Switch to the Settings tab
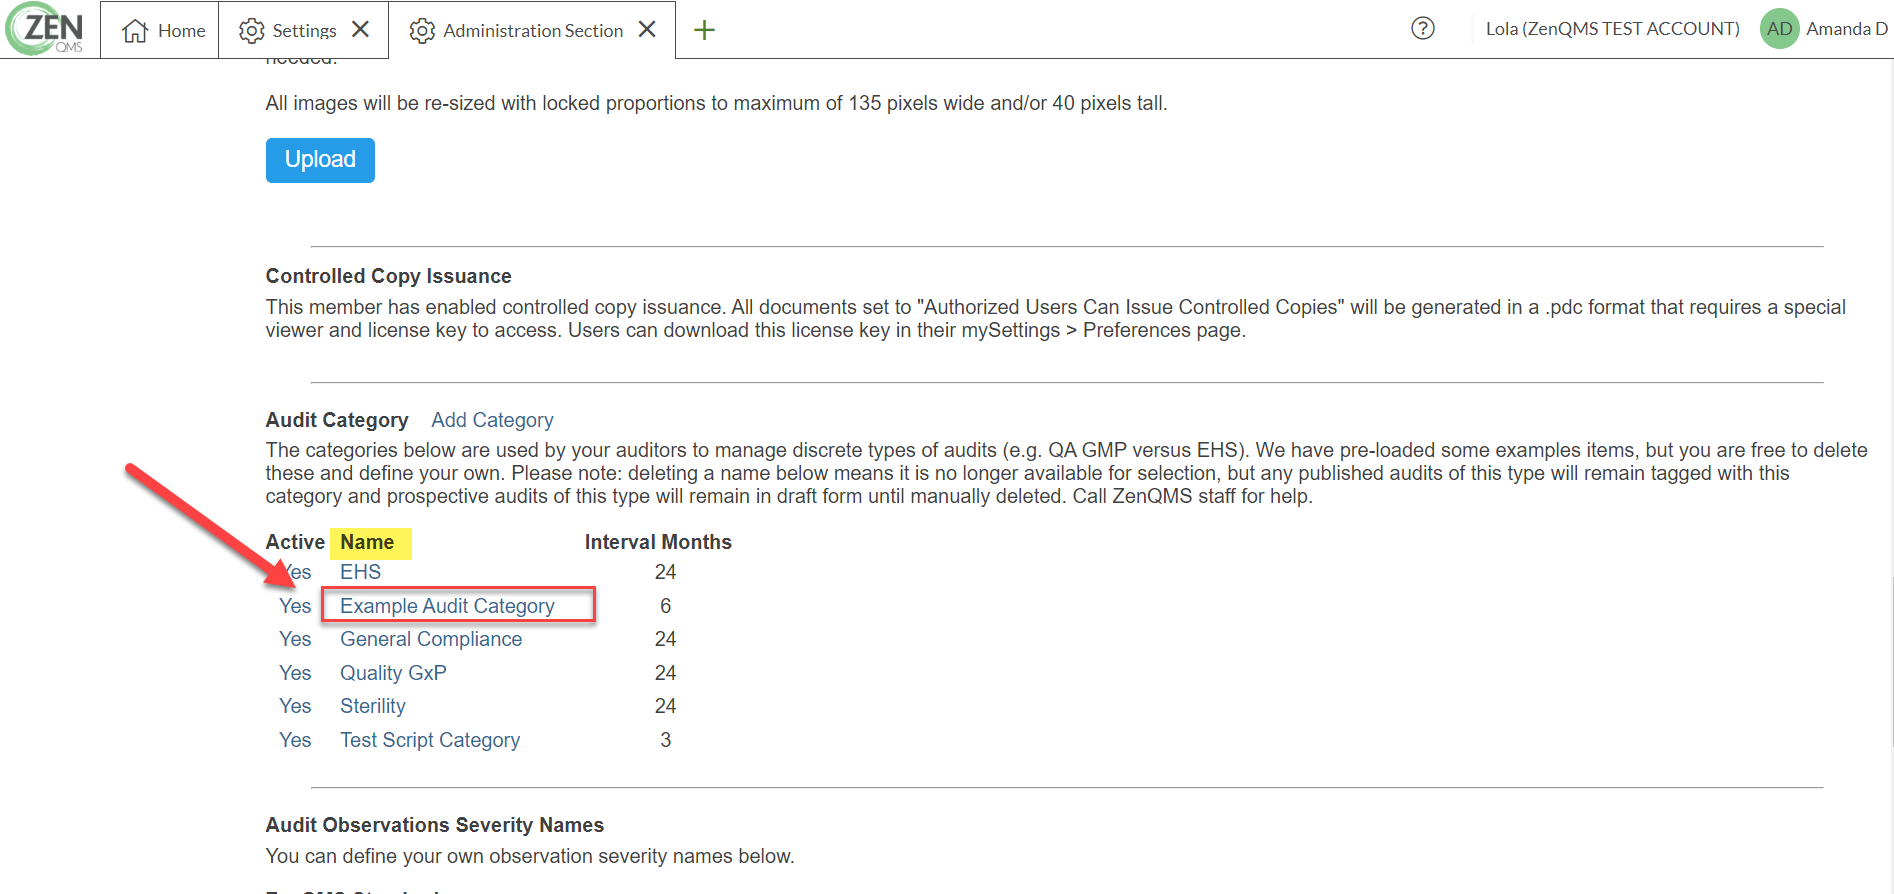 [x=304, y=30]
